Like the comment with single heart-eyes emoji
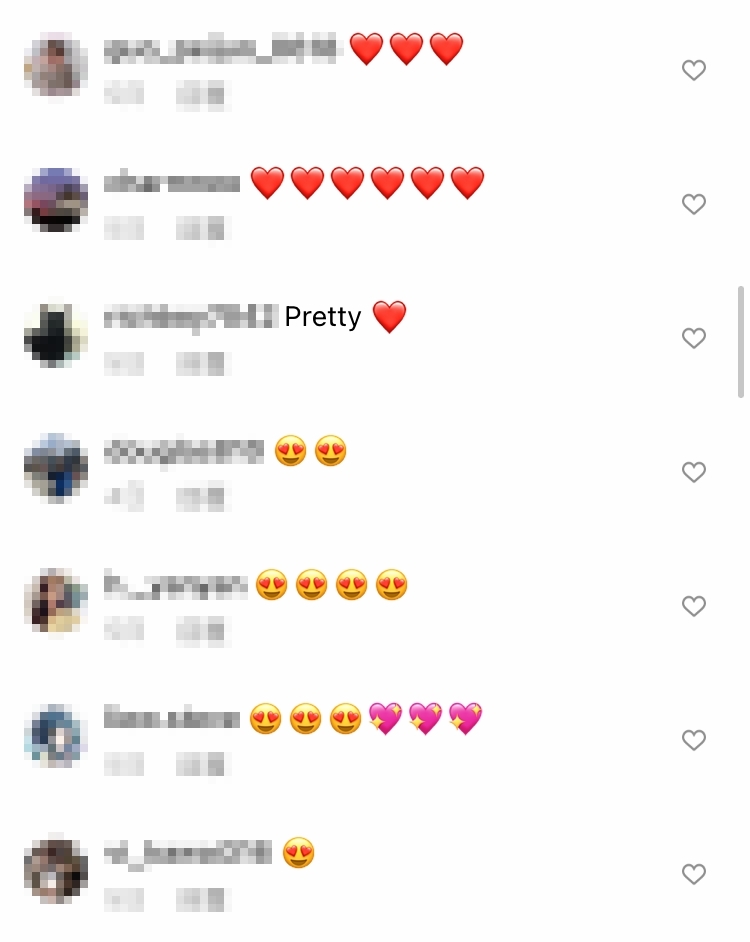This screenshot has width=750, height=942. pyautogui.click(x=694, y=874)
